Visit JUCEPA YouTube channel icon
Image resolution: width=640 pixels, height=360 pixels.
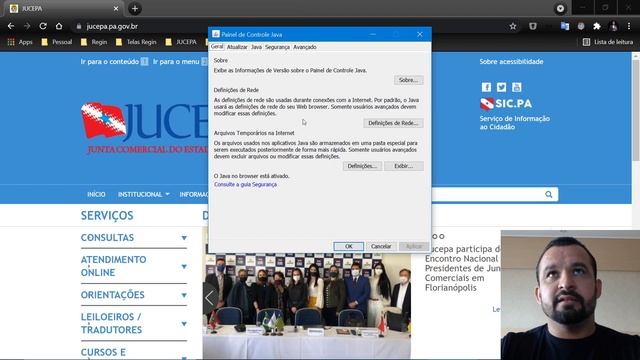click(x=516, y=87)
